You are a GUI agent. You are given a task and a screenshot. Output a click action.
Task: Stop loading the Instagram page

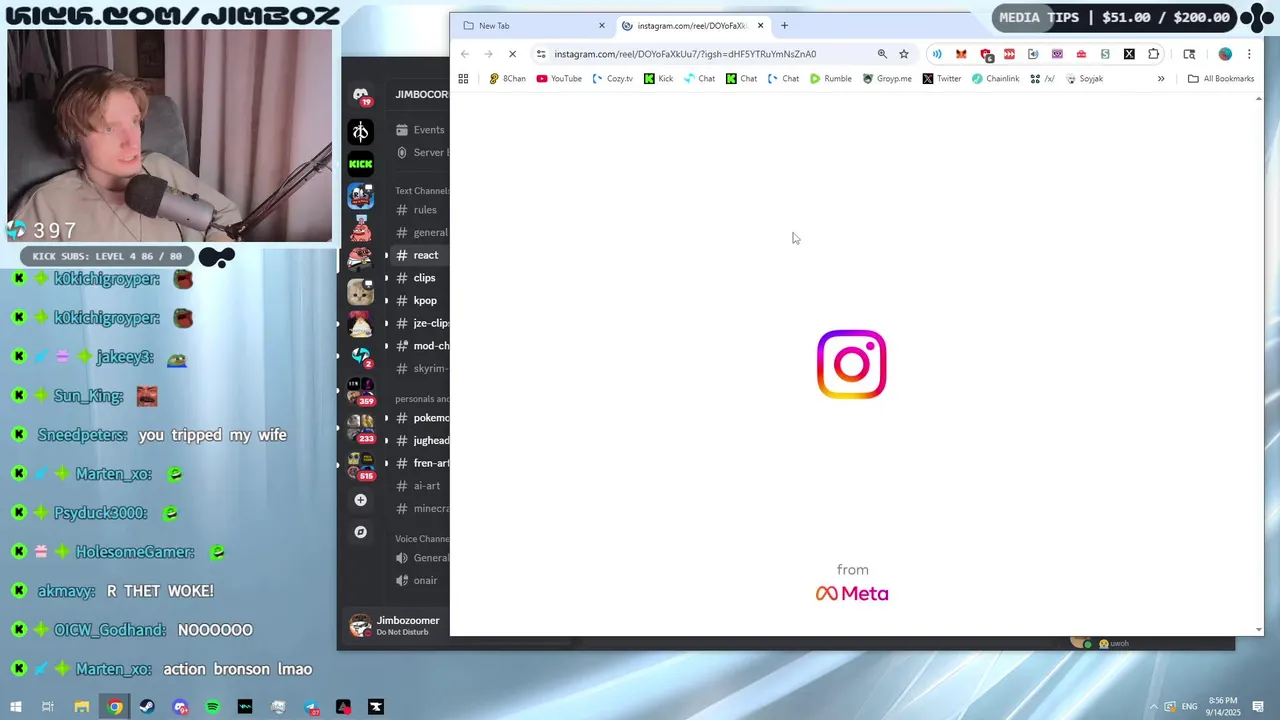point(512,54)
